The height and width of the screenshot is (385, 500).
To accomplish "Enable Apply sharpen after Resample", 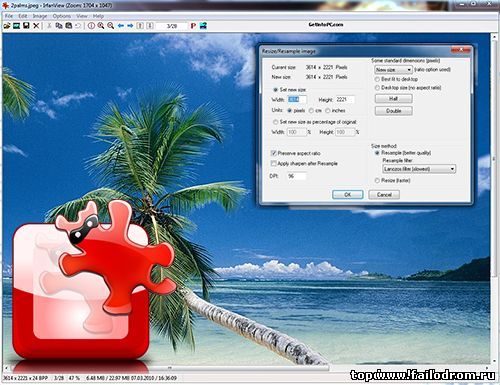I will (274, 163).
